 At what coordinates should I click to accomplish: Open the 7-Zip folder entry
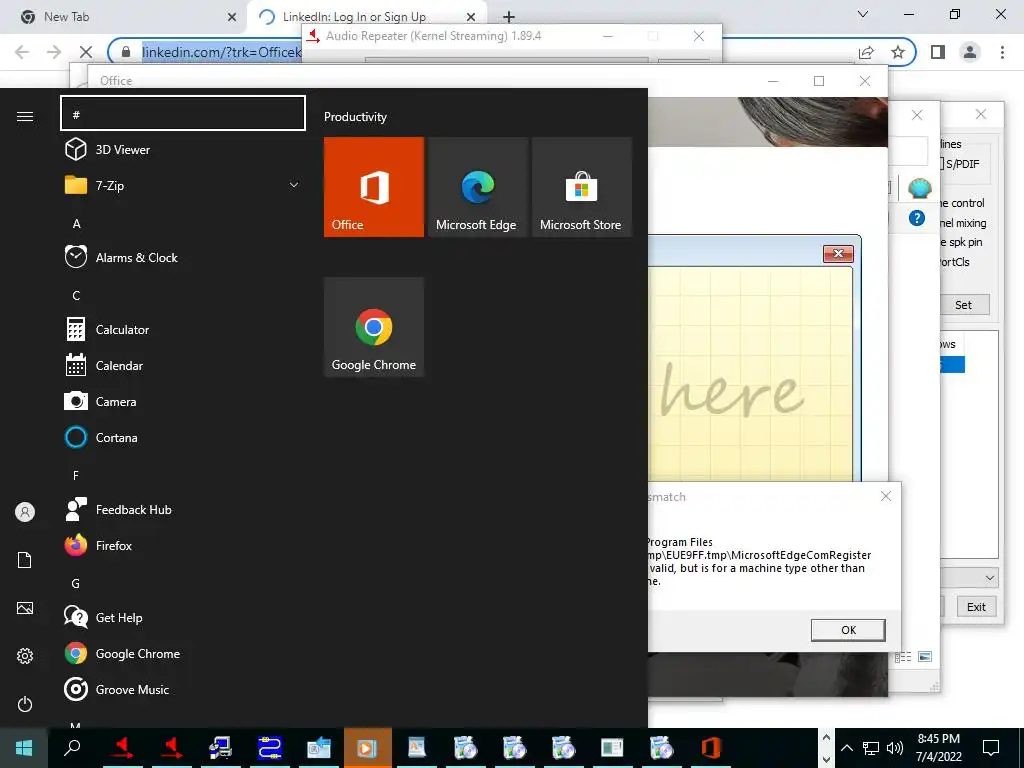click(183, 185)
